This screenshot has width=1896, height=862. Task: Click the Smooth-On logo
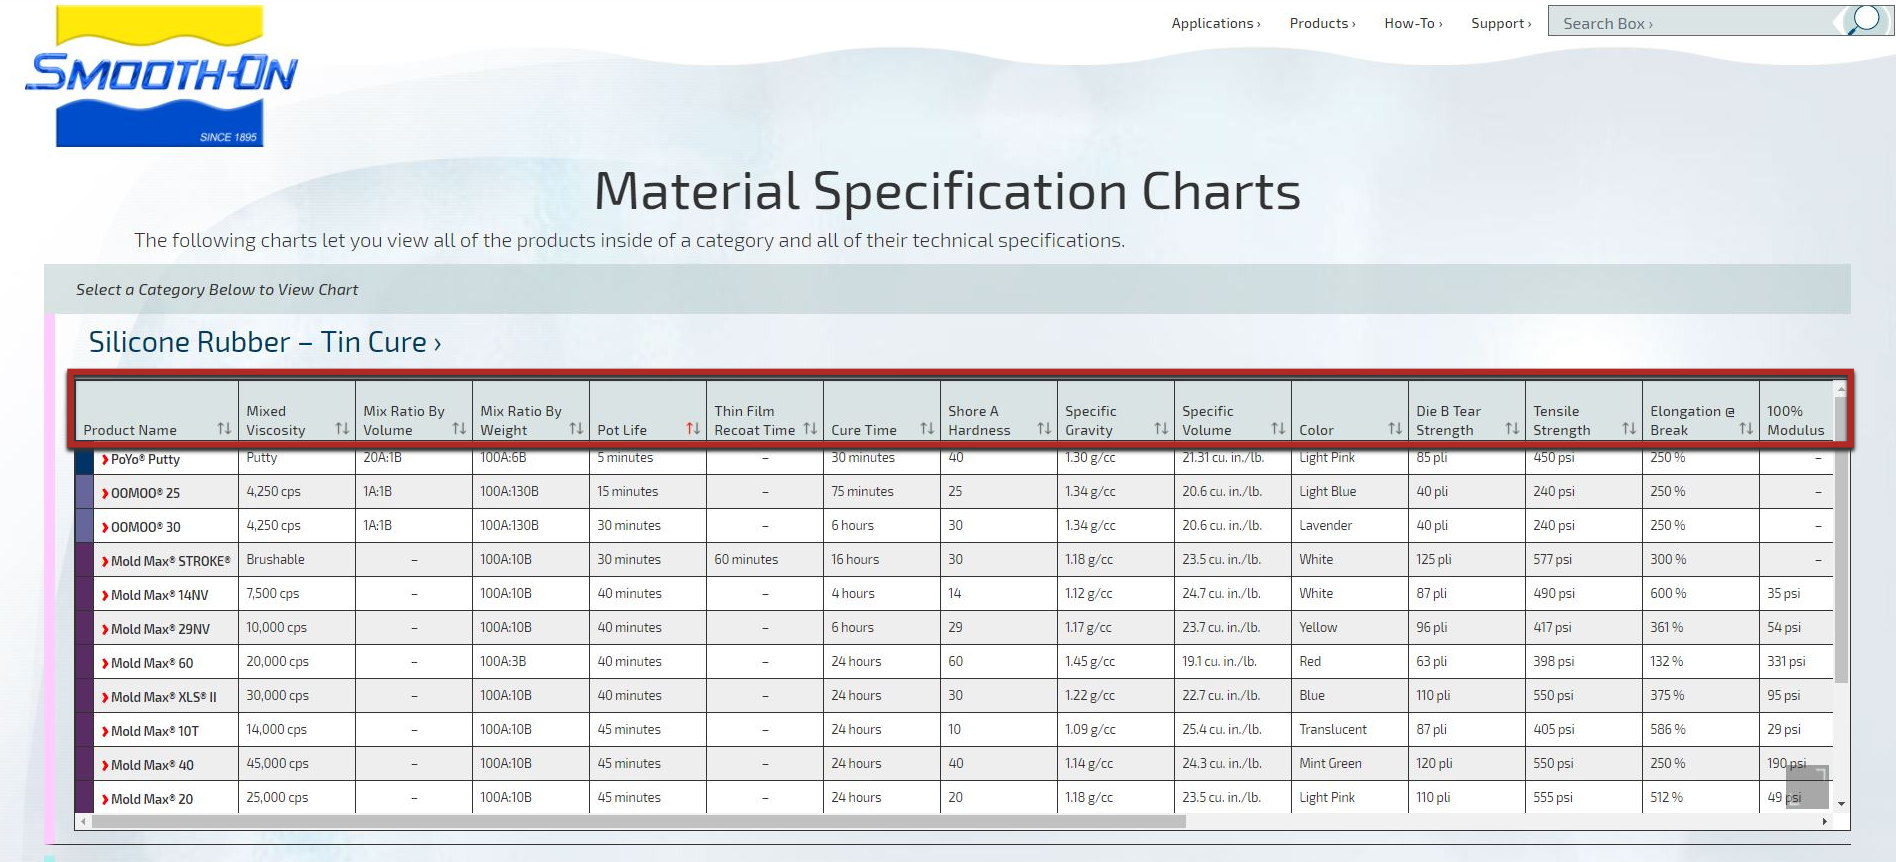click(160, 76)
